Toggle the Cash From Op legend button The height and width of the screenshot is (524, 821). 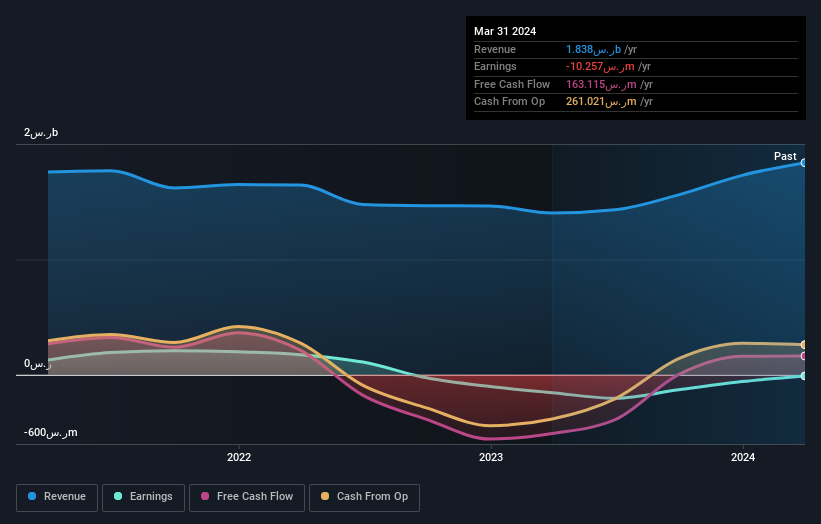point(364,497)
